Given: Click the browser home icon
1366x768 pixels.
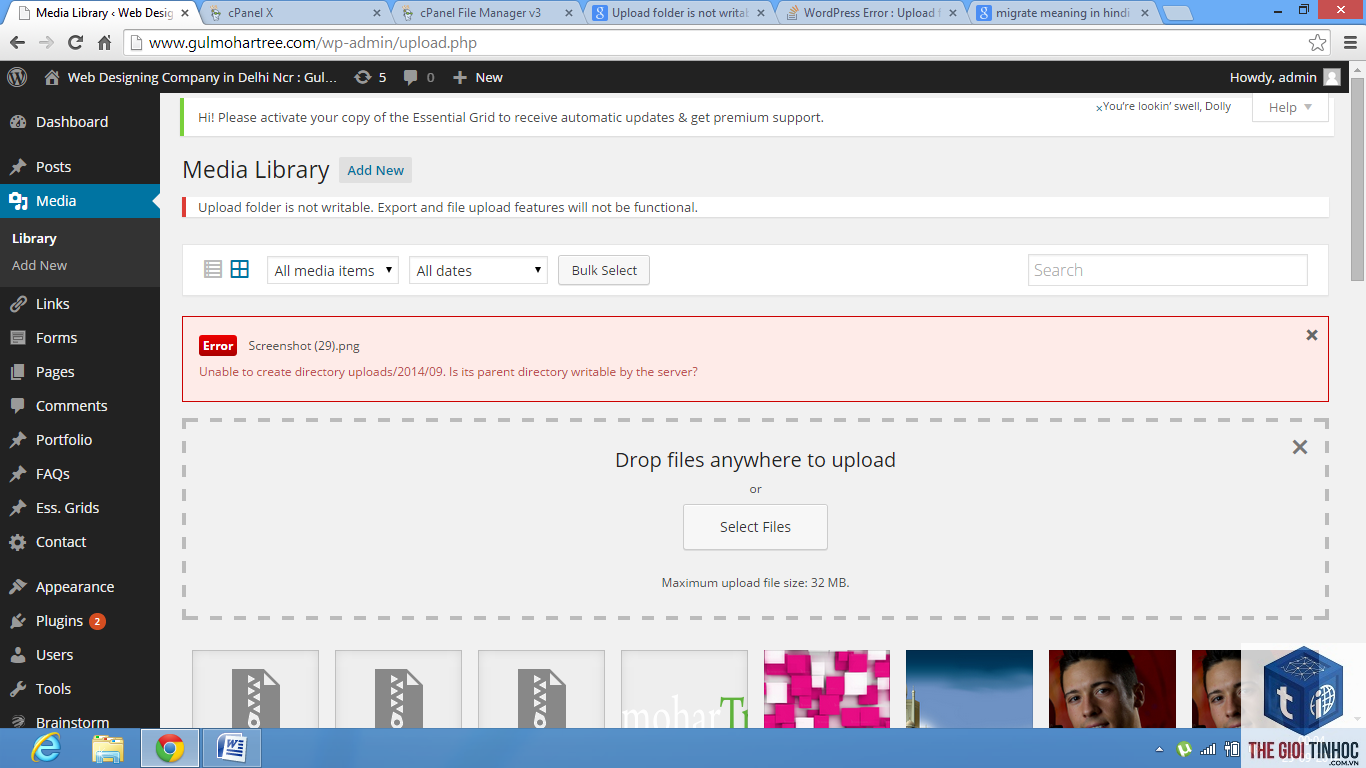Looking at the screenshot, I should point(104,43).
